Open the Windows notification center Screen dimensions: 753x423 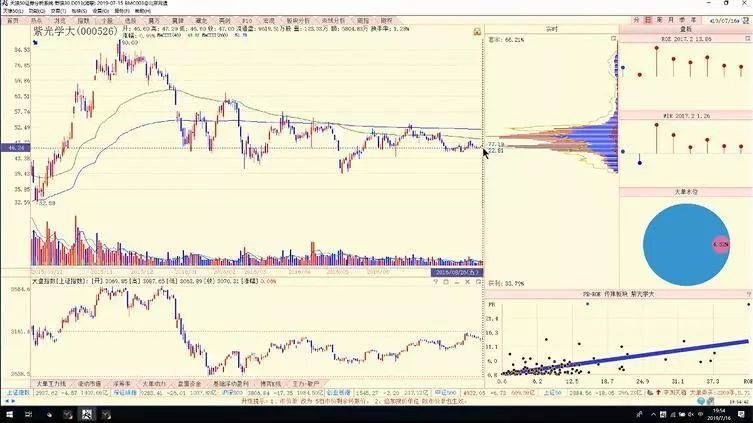click(741, 414)
